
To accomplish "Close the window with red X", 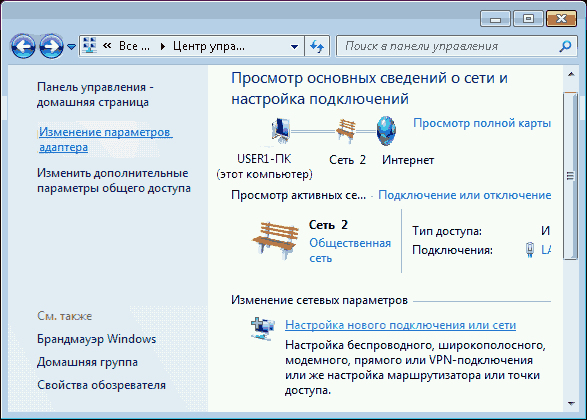I will 561,19.
